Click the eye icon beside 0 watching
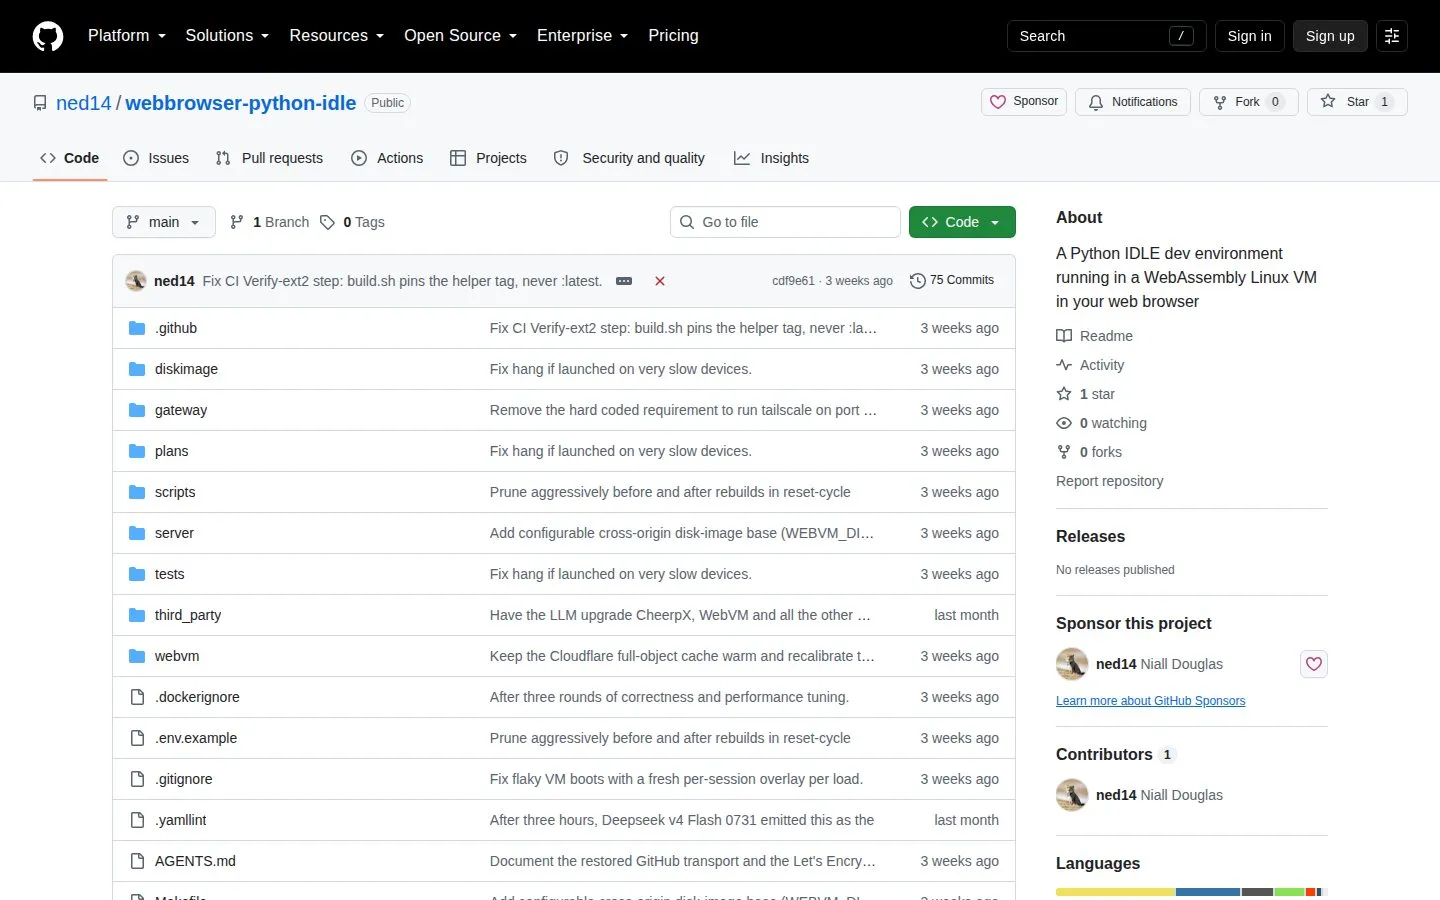This screenshot has width=1440, height=900. coord(1064,423)
